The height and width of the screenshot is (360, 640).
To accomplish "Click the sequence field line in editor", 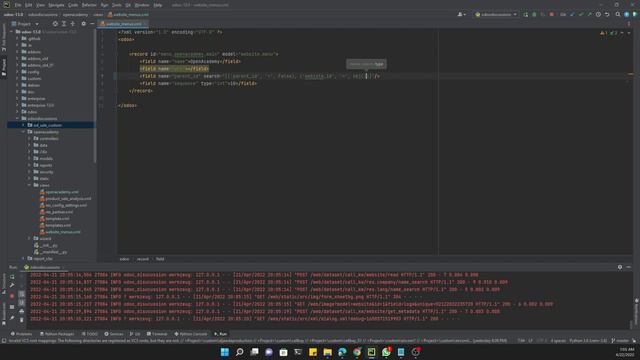I will [198, 83].
